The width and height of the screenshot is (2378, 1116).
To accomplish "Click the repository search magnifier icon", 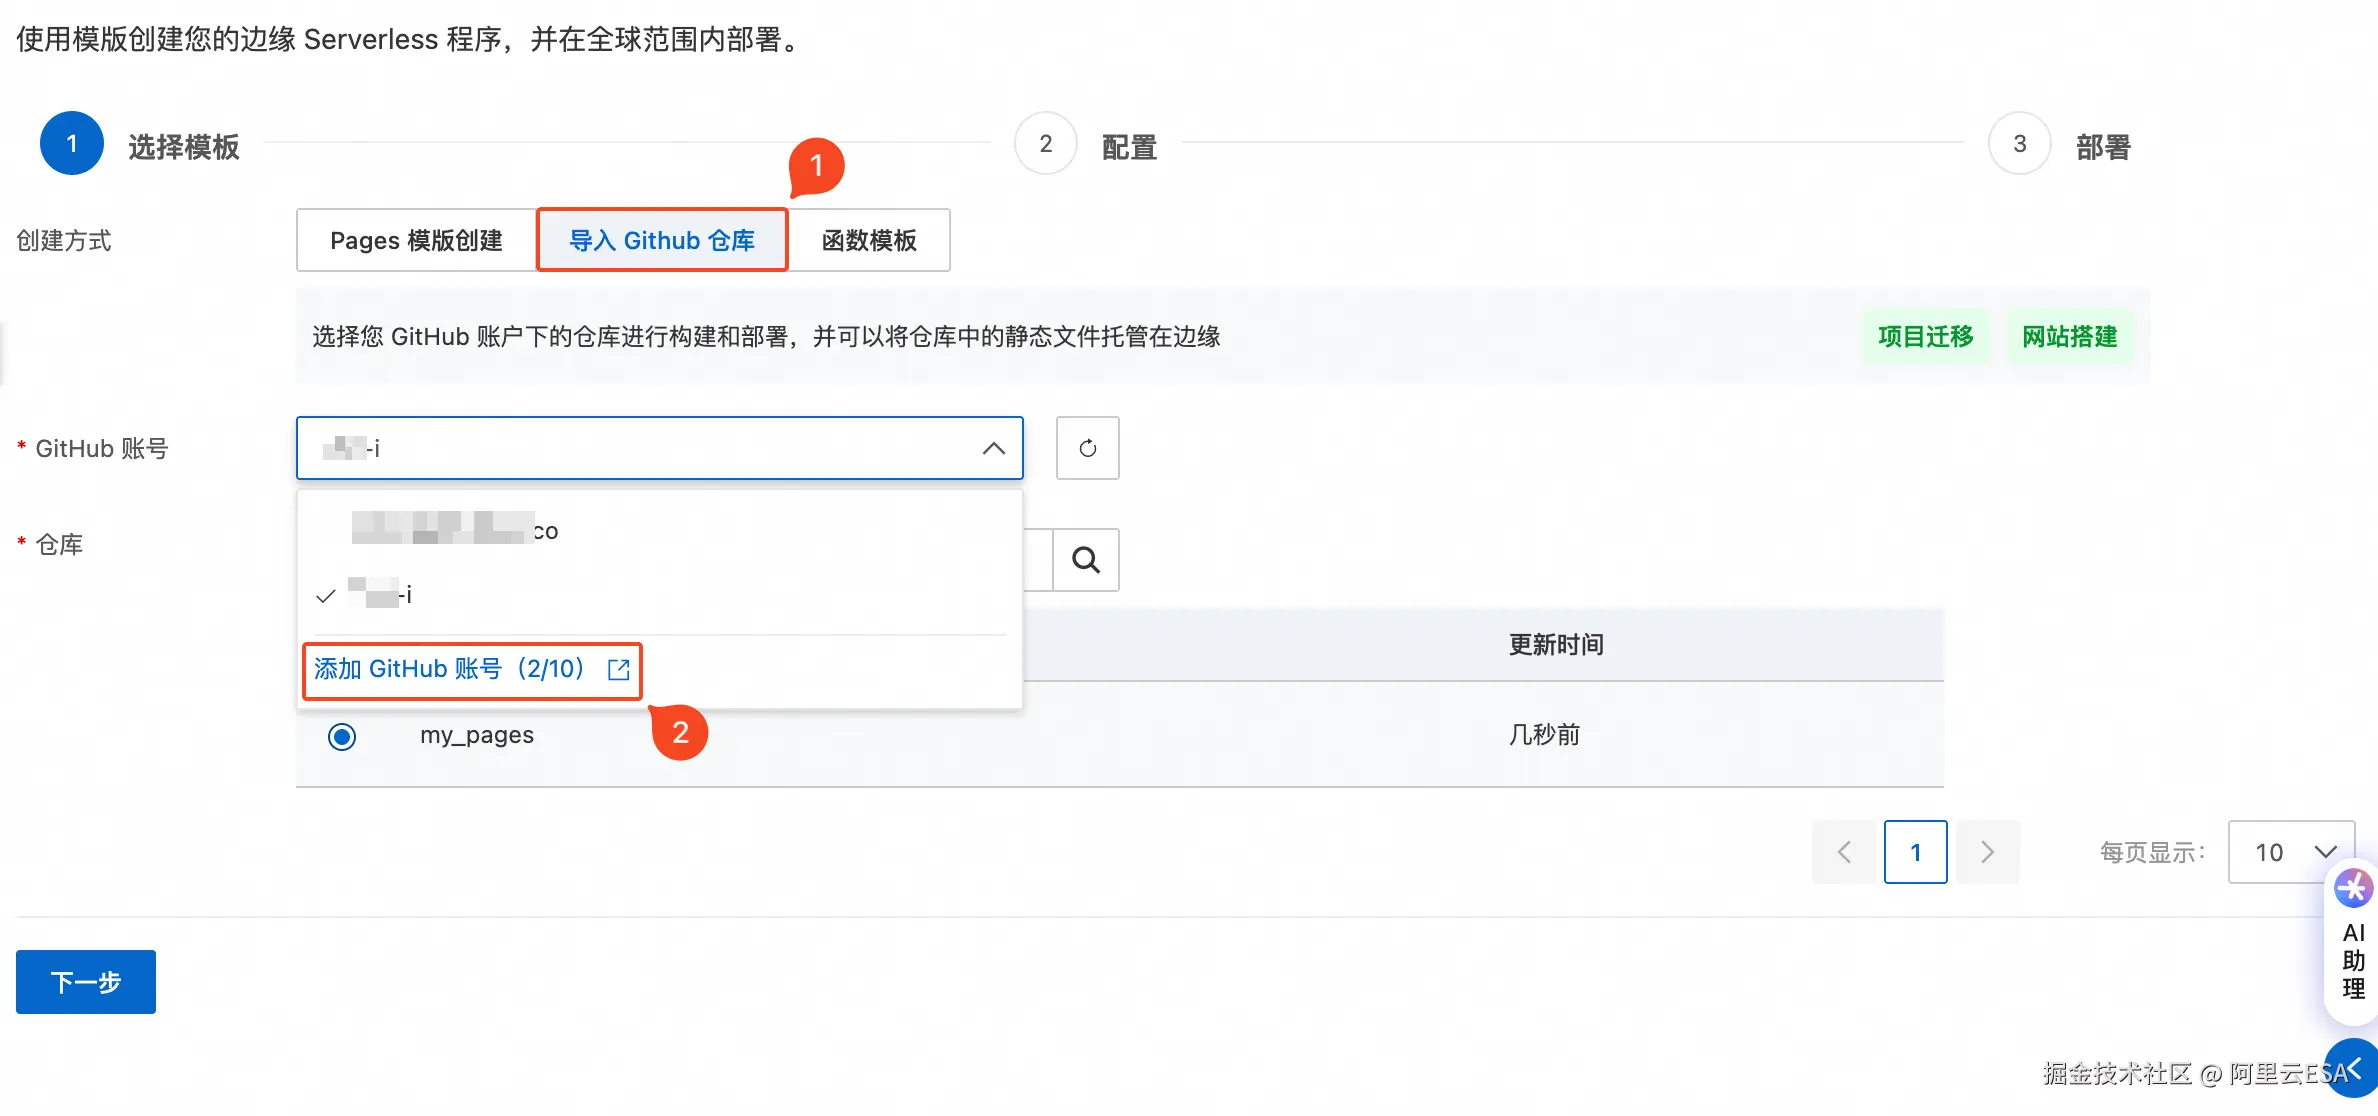I will click(1086, 560).
